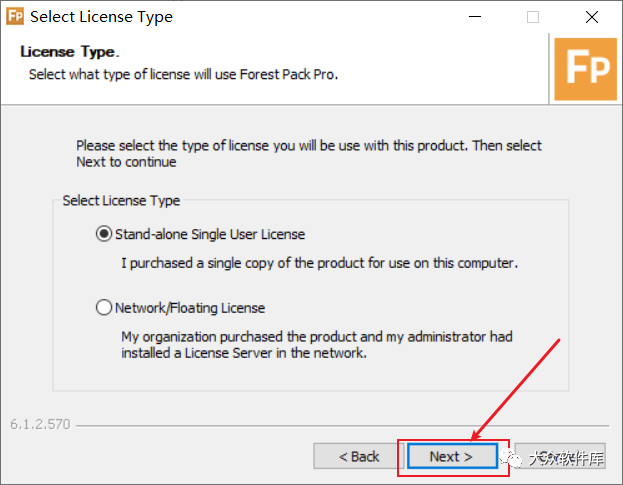Click the bold License Type. heading
623x485 pixels.
(70, 52)
